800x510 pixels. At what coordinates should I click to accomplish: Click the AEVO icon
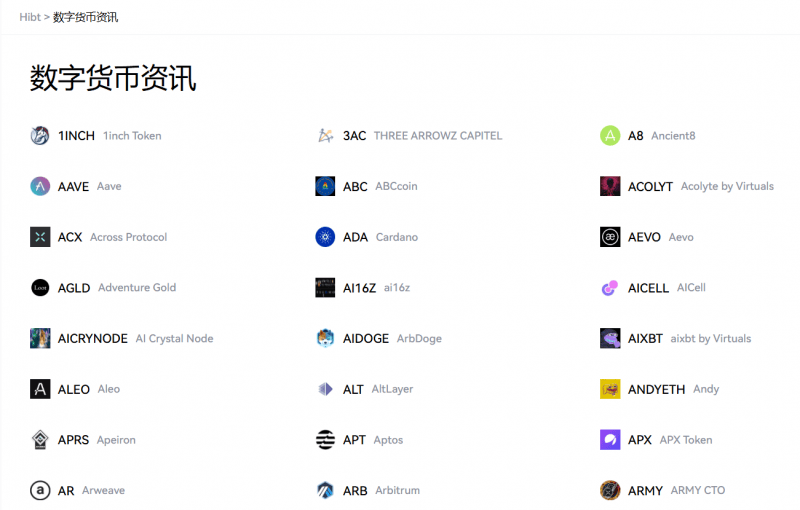[610, 237]
